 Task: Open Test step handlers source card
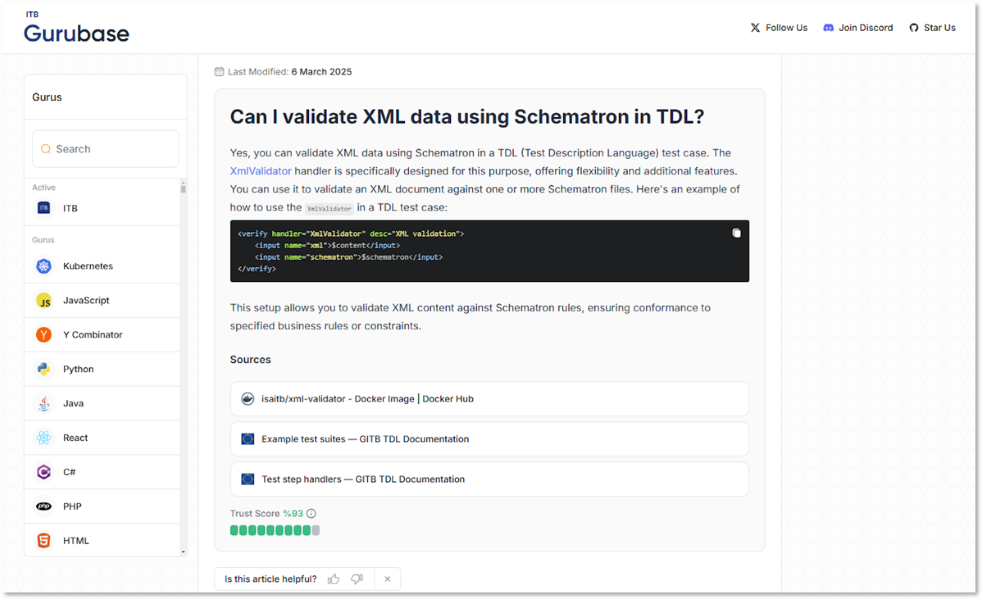coord(489,479)
